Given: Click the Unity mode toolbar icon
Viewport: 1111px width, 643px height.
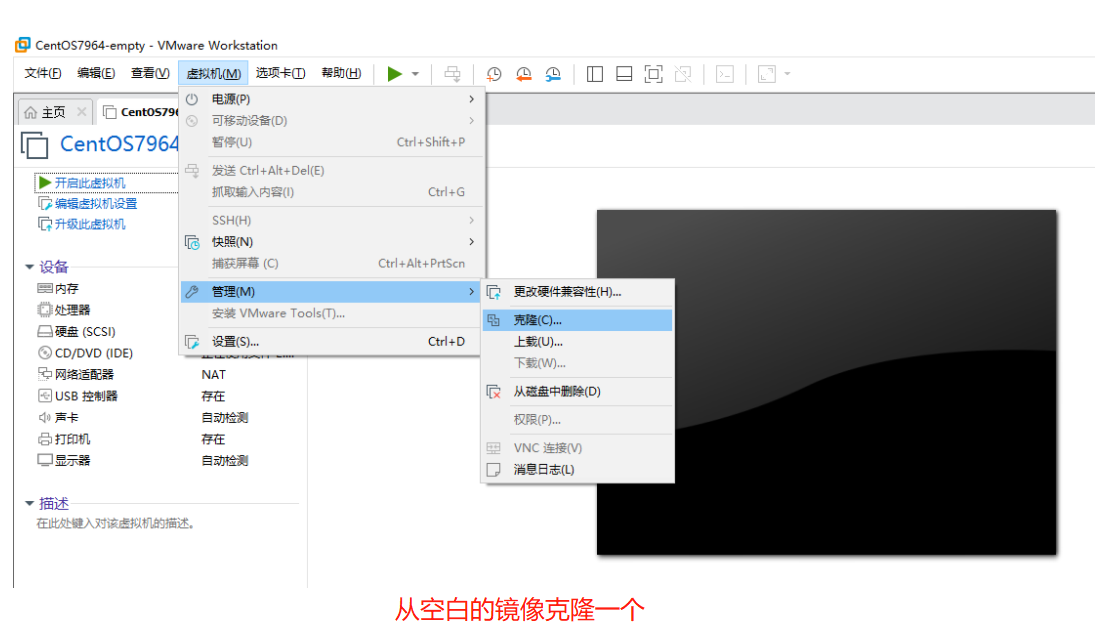Looking at the screenshot, I should [x=683, y=74].
